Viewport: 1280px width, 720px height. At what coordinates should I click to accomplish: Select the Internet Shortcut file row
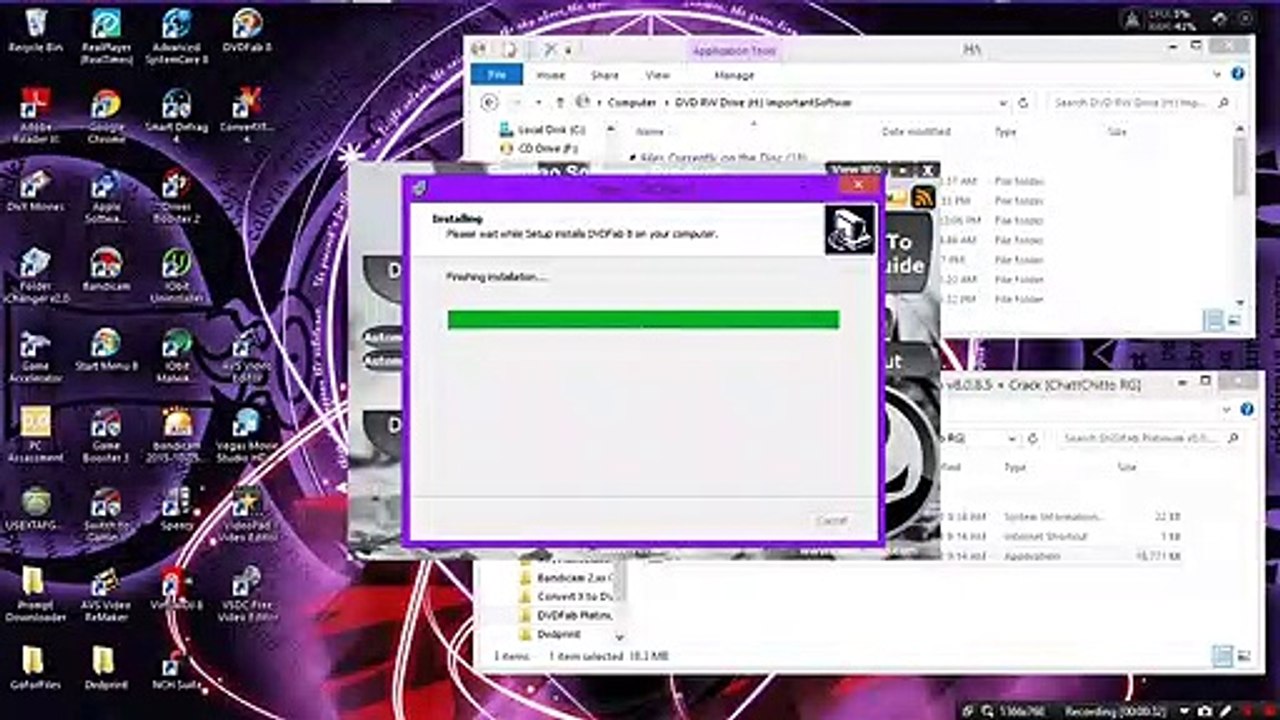(1062, 536)
